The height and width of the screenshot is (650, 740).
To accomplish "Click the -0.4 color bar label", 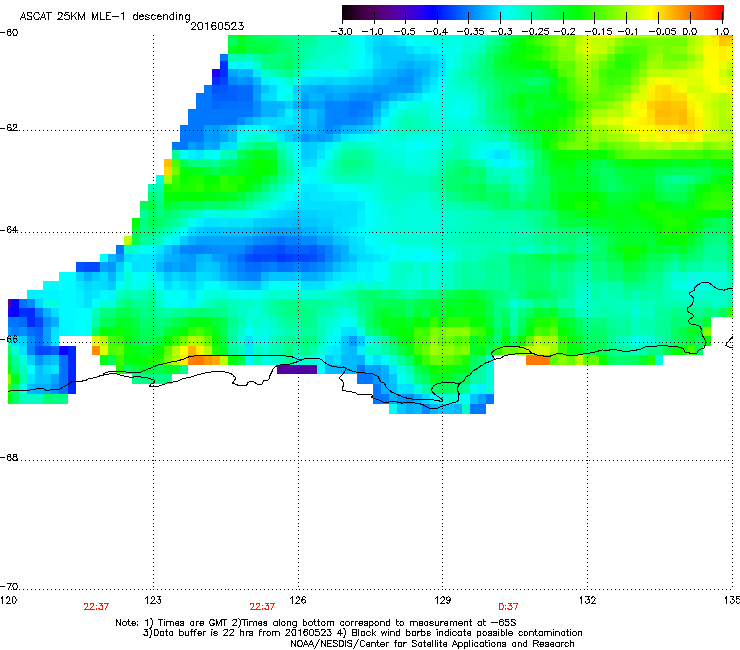I will pyautogui.click(x=437, y=31).
